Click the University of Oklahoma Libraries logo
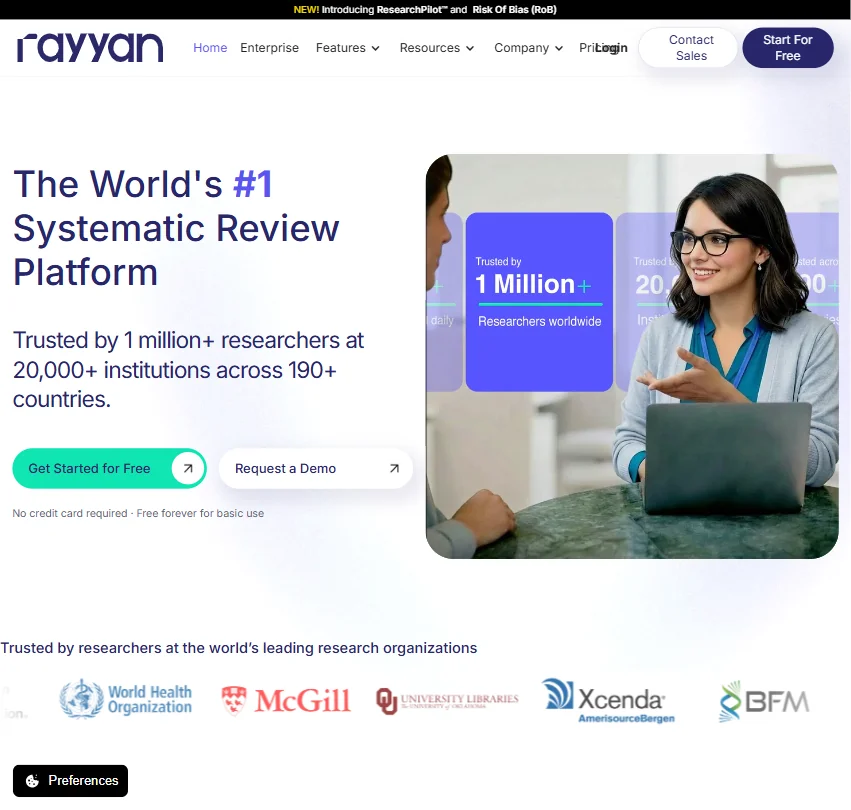851x810 pixels. tap(447, 701)
